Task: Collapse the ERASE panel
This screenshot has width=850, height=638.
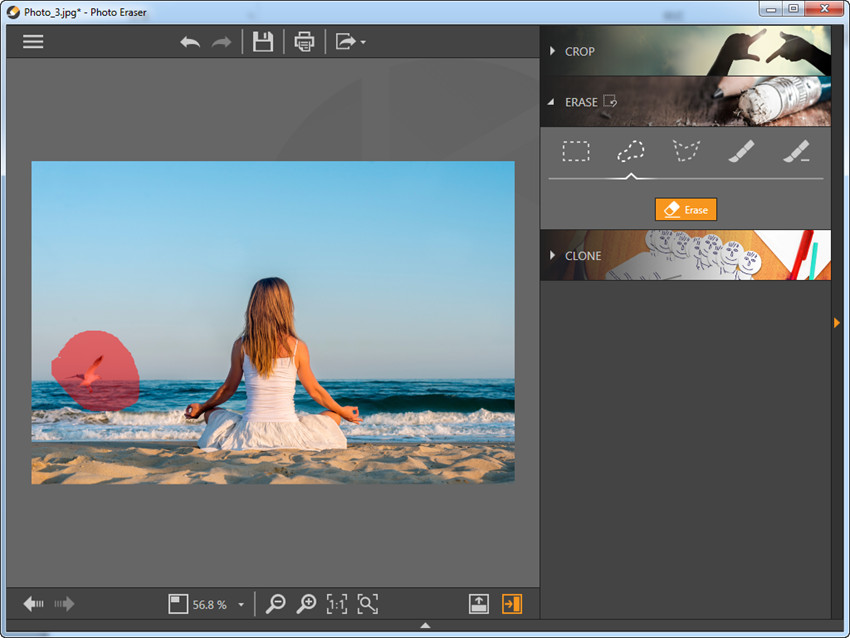Action: click(x=551, y=101)
